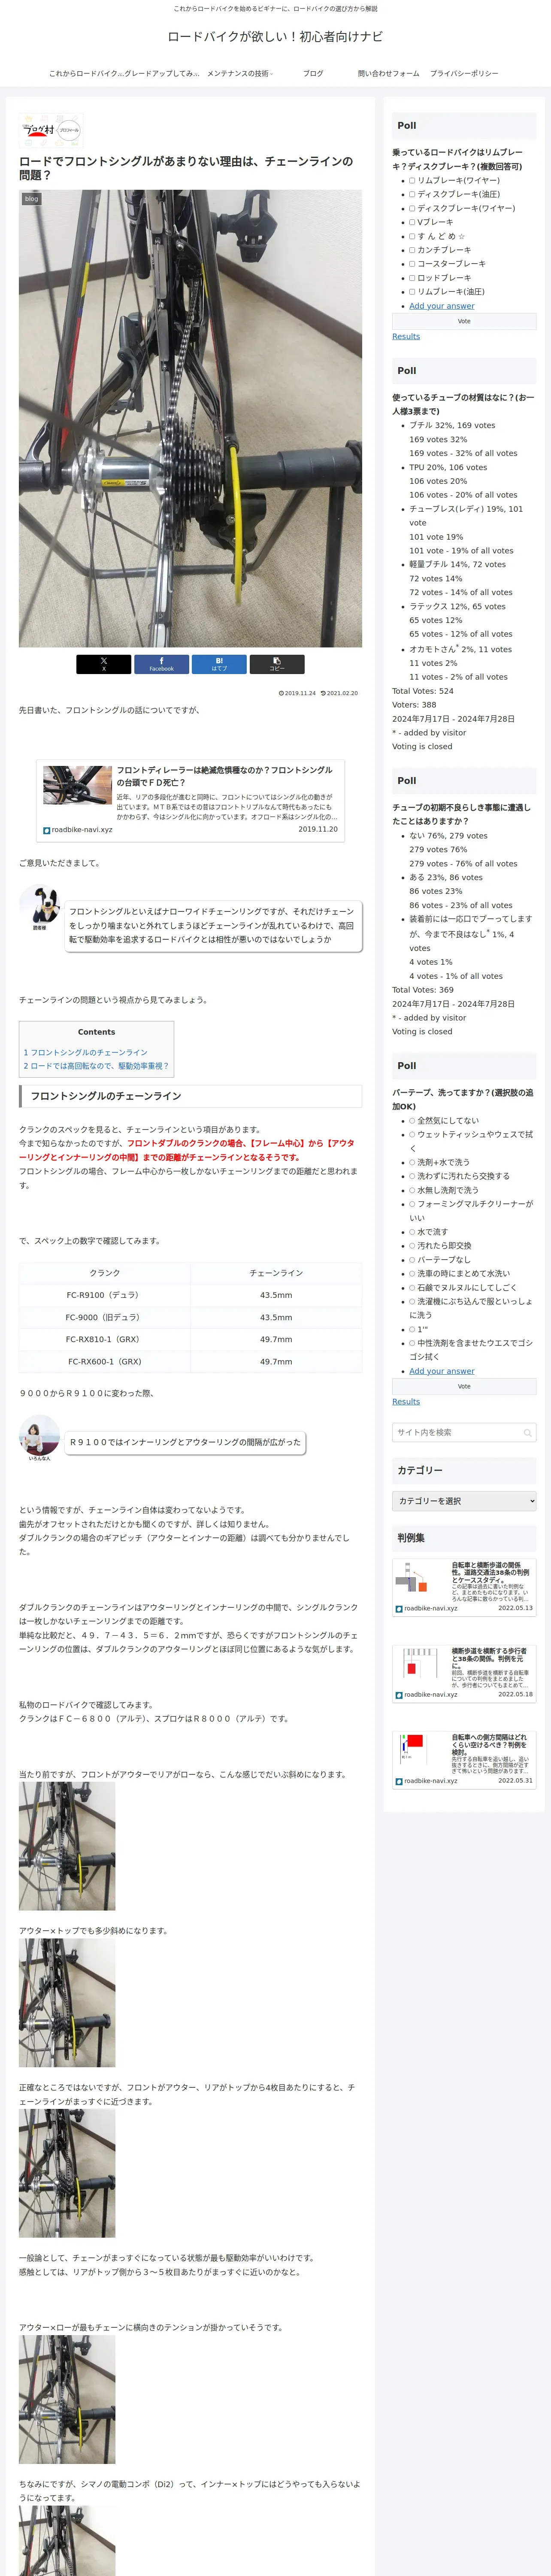This screenshot has width=551, height=2576.
Task: Share the article on X
Action: pos(103,664)
